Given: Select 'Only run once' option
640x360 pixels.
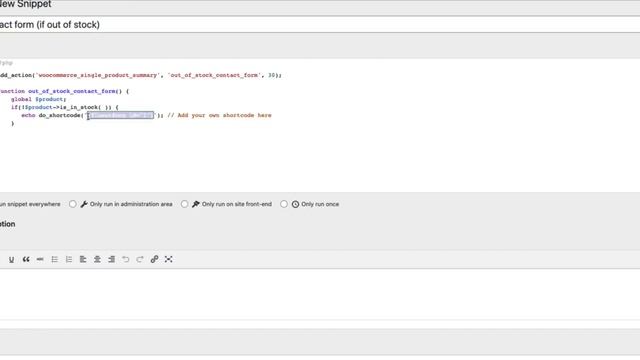Looking at the screenshot, I should (x=284, y=204).
